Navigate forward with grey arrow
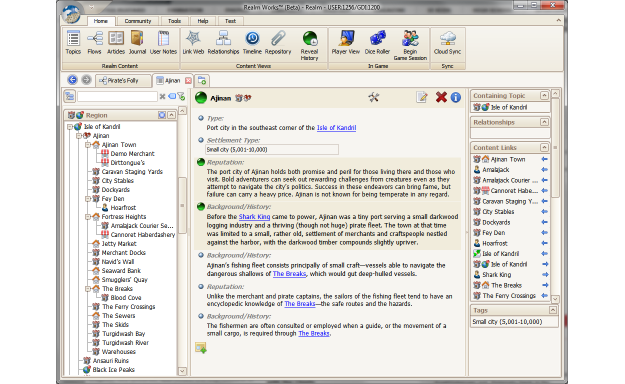Image resolution: width=625 pixels, height=384 pixels. (x=86, y=80)
